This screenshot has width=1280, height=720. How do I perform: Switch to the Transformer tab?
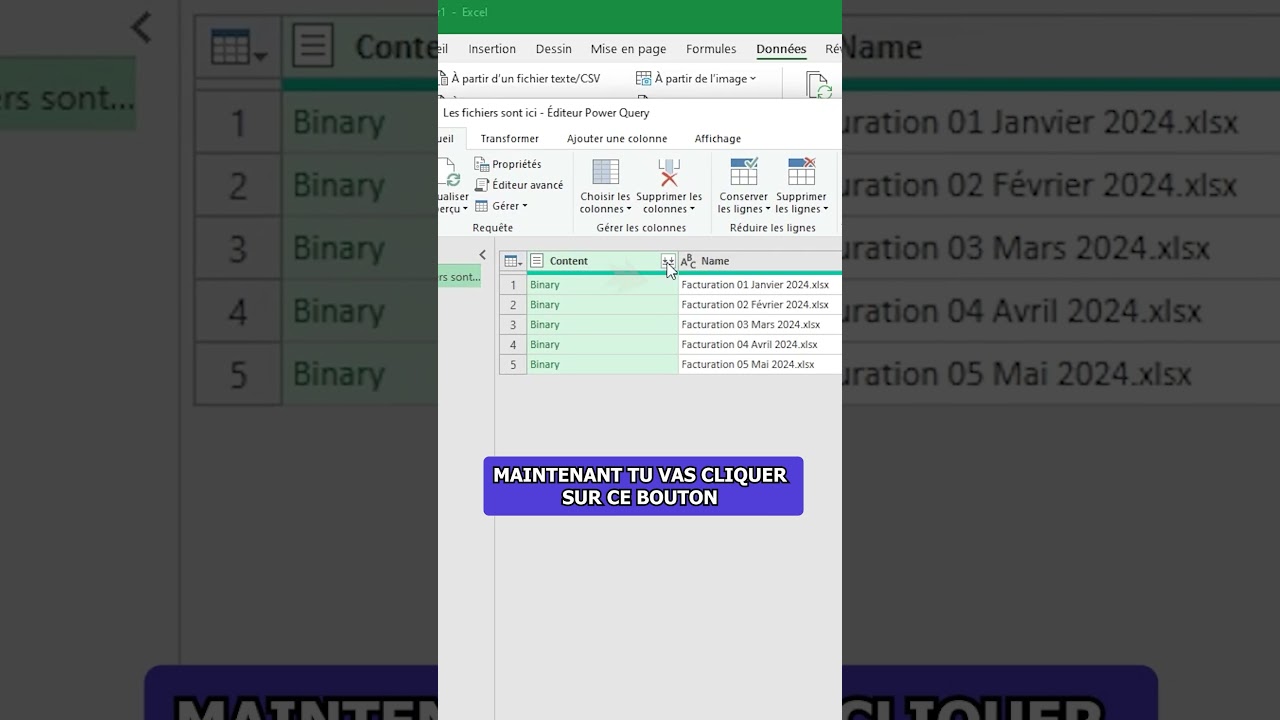509,139
